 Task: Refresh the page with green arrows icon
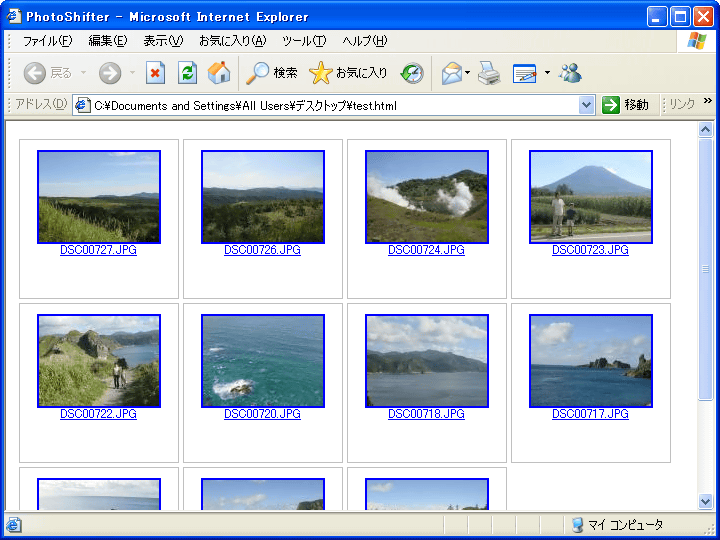click(187, 73)
